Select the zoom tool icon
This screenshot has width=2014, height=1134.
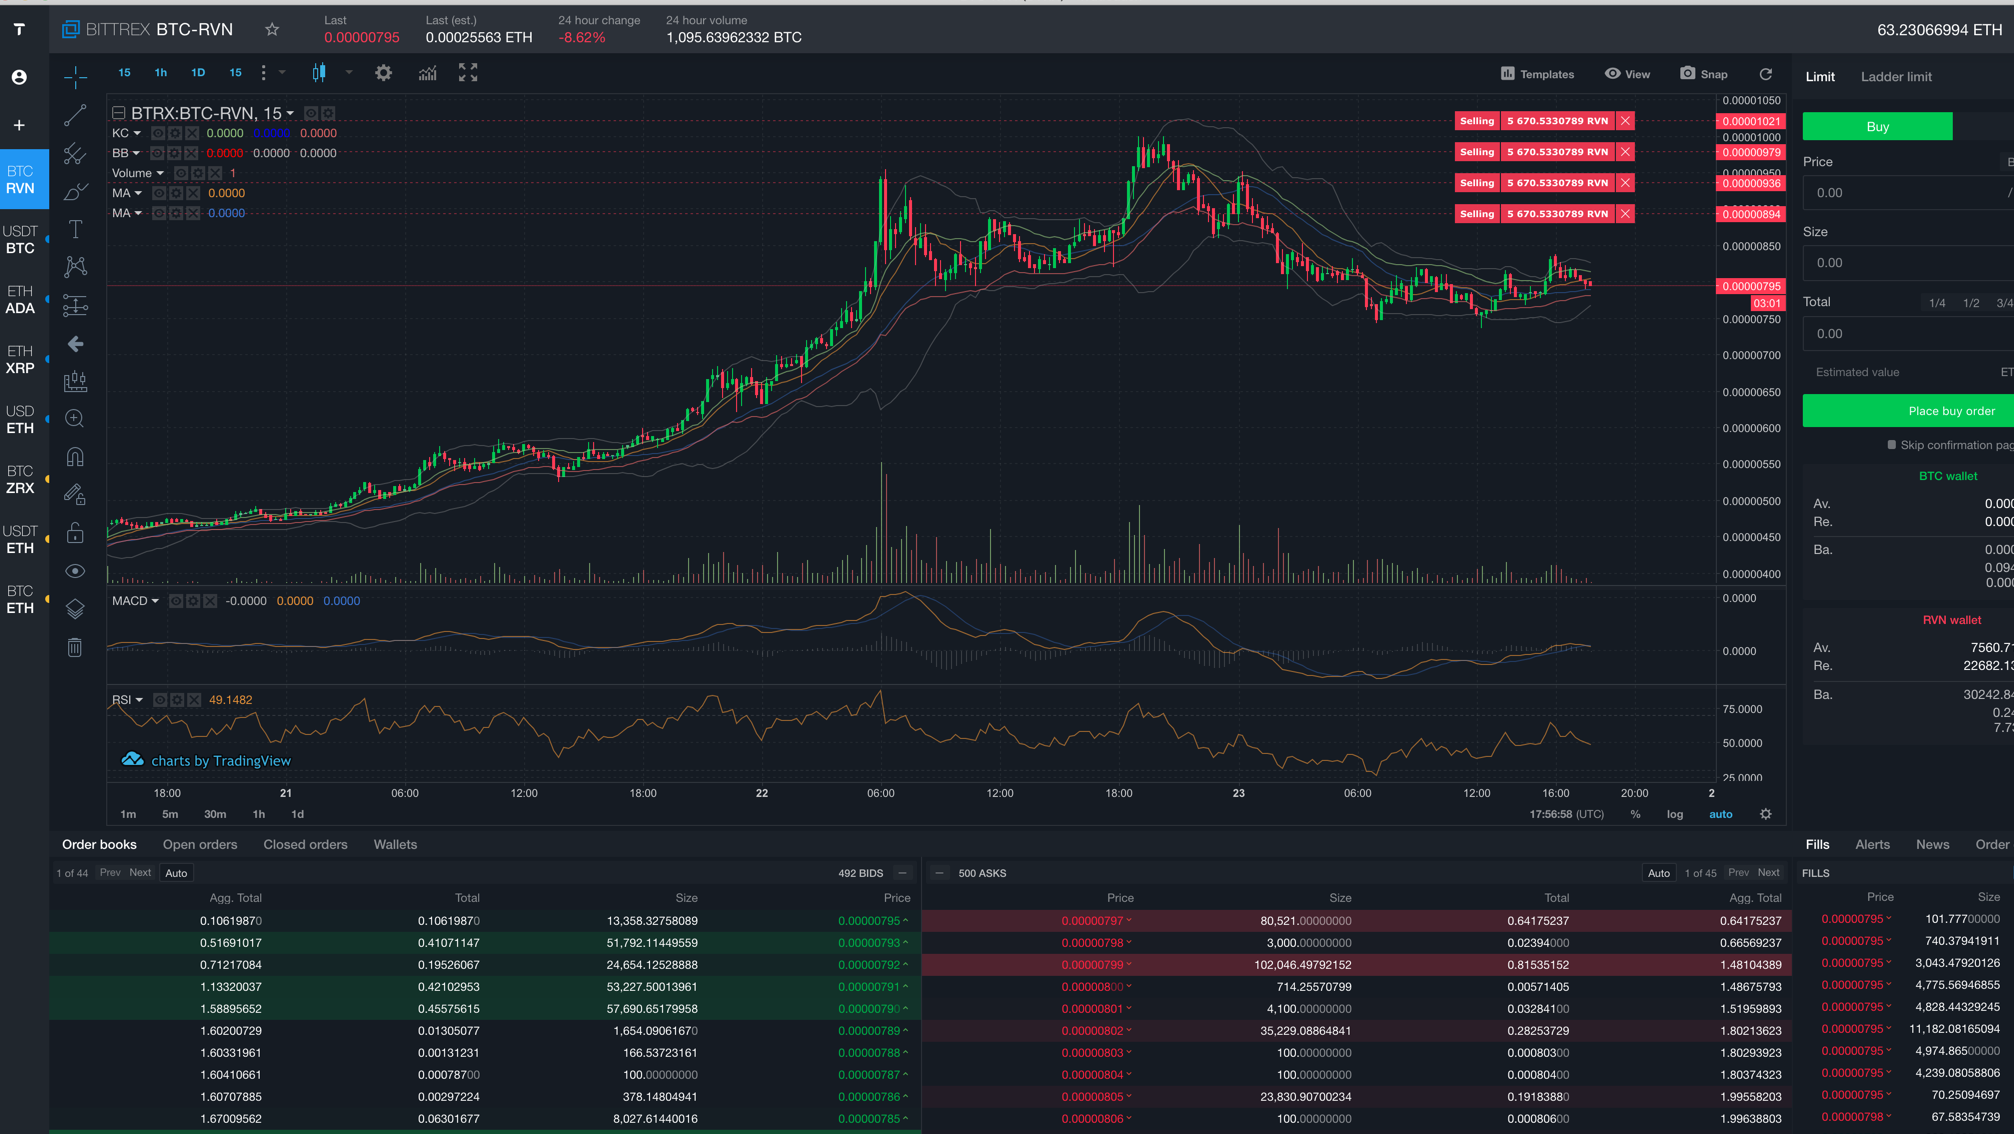click(77, 418)
